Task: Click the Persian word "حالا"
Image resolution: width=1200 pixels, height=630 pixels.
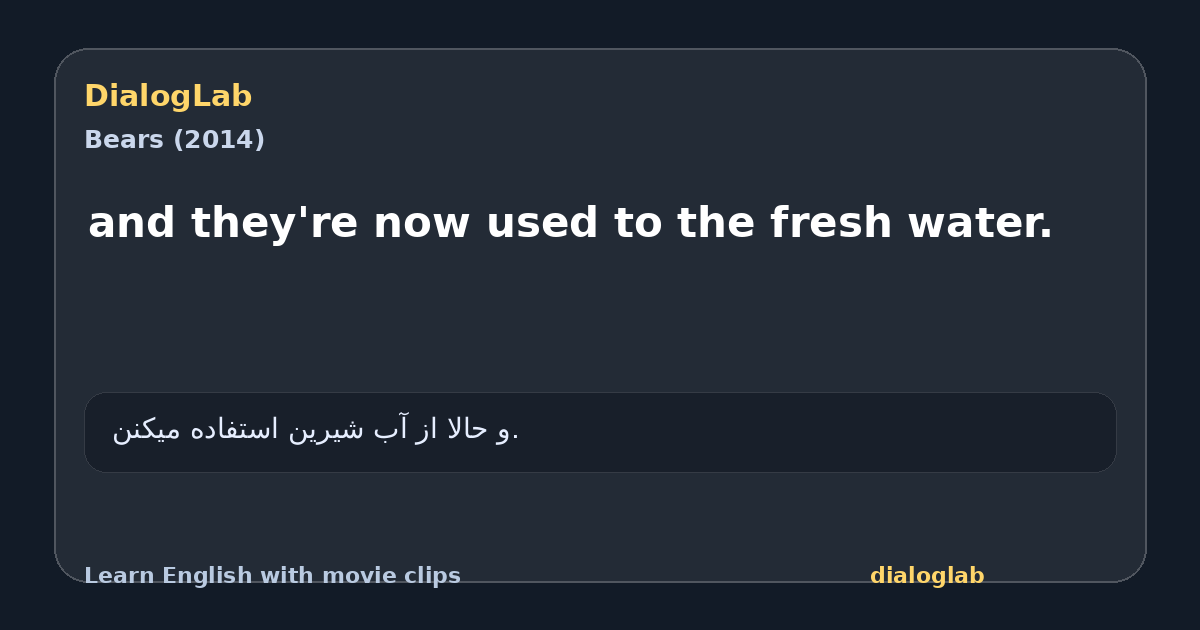Action: 465,429
